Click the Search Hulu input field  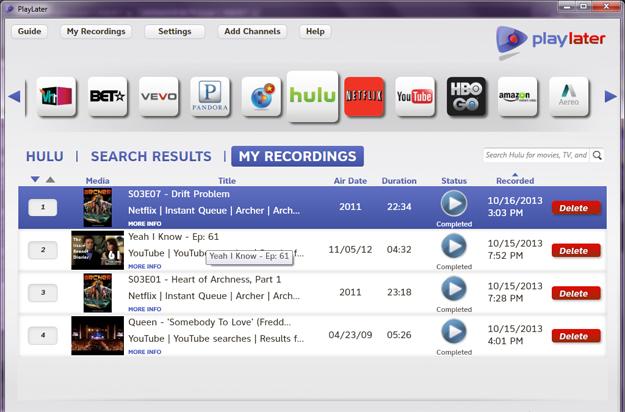(x=537, y=155)
